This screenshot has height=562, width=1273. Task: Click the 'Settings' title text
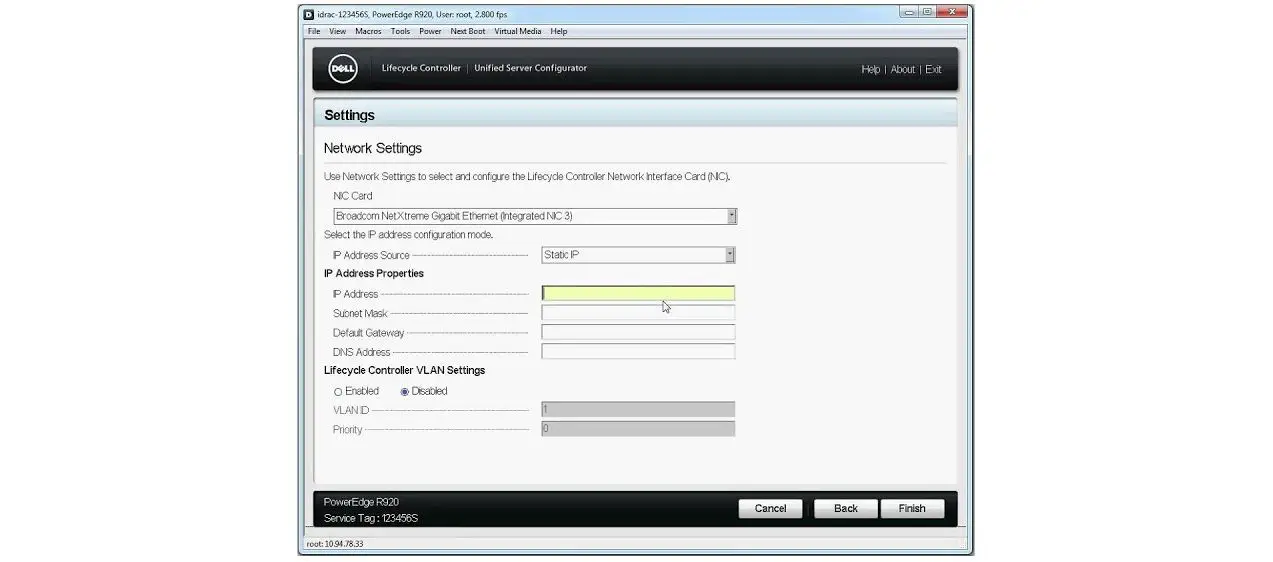tap(349, 115)
